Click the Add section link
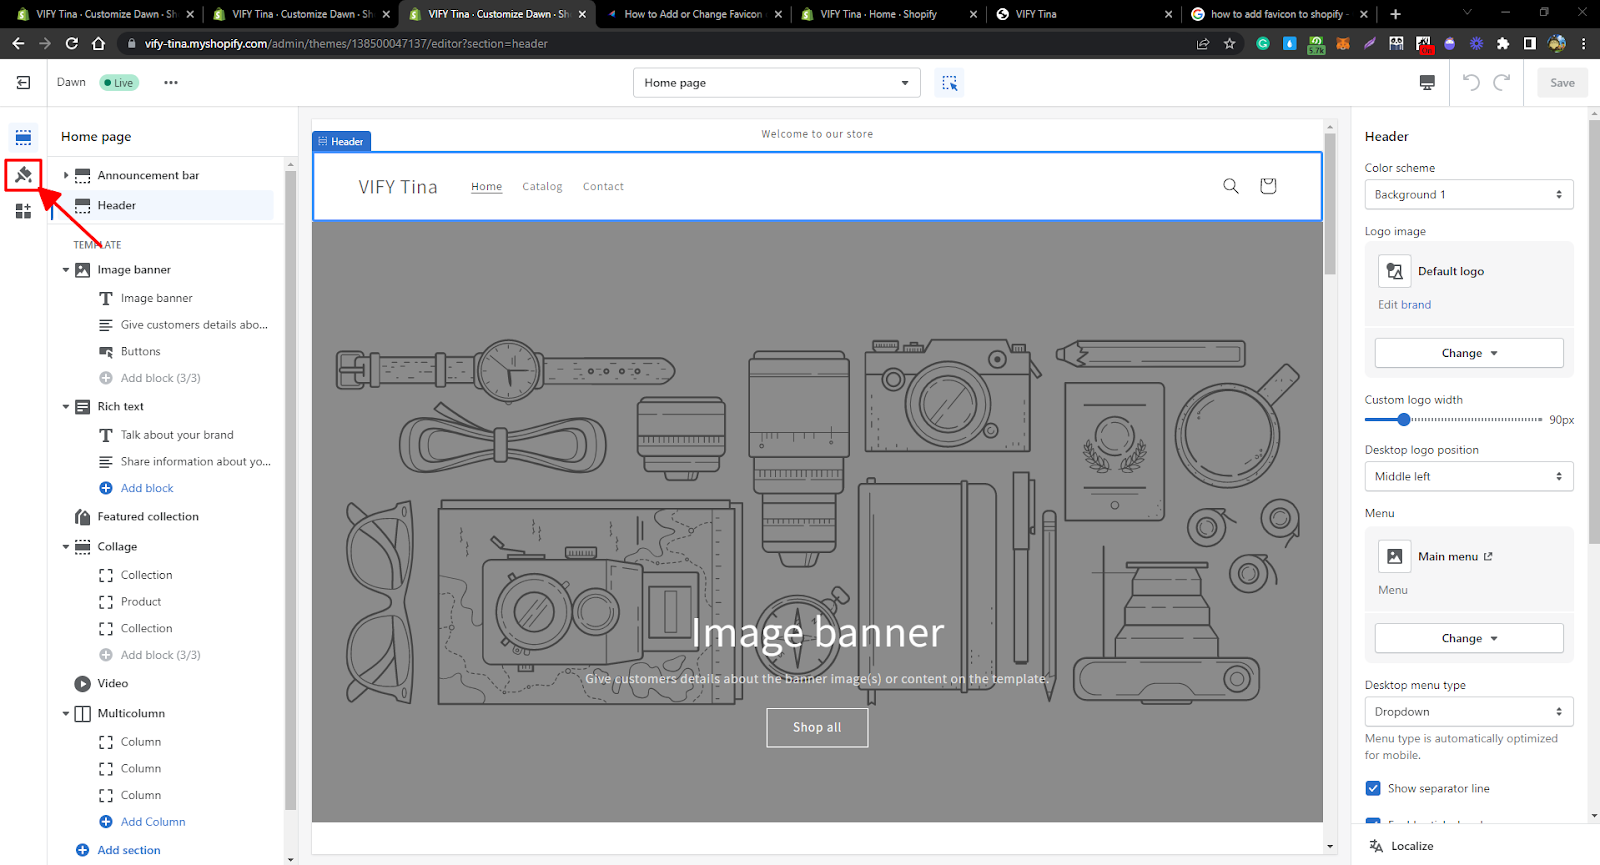 click(x=129, y=851)
